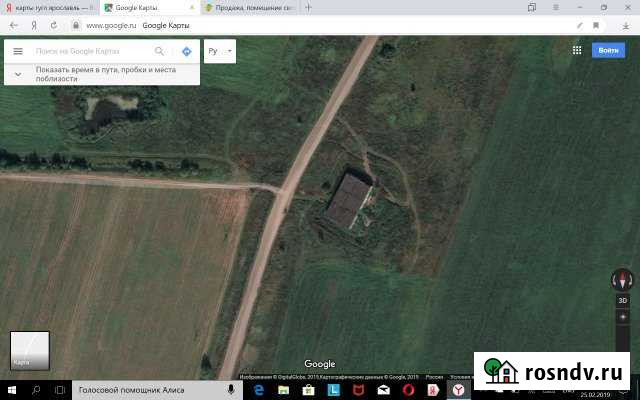Click the search magnifier icon in Maps
The image size is (640, 400).
coord(160,51)
